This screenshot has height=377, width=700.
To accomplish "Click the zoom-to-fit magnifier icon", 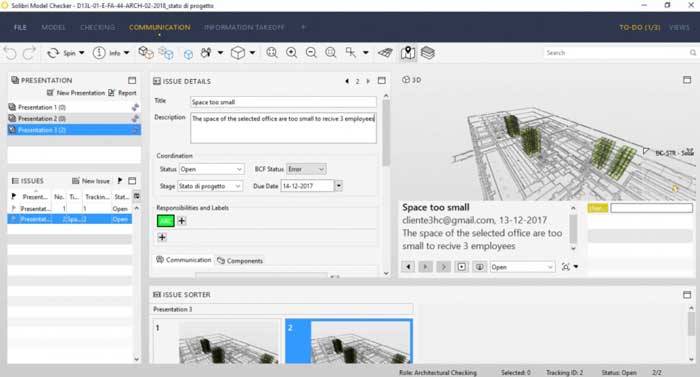I will click(x=271, y=53).
